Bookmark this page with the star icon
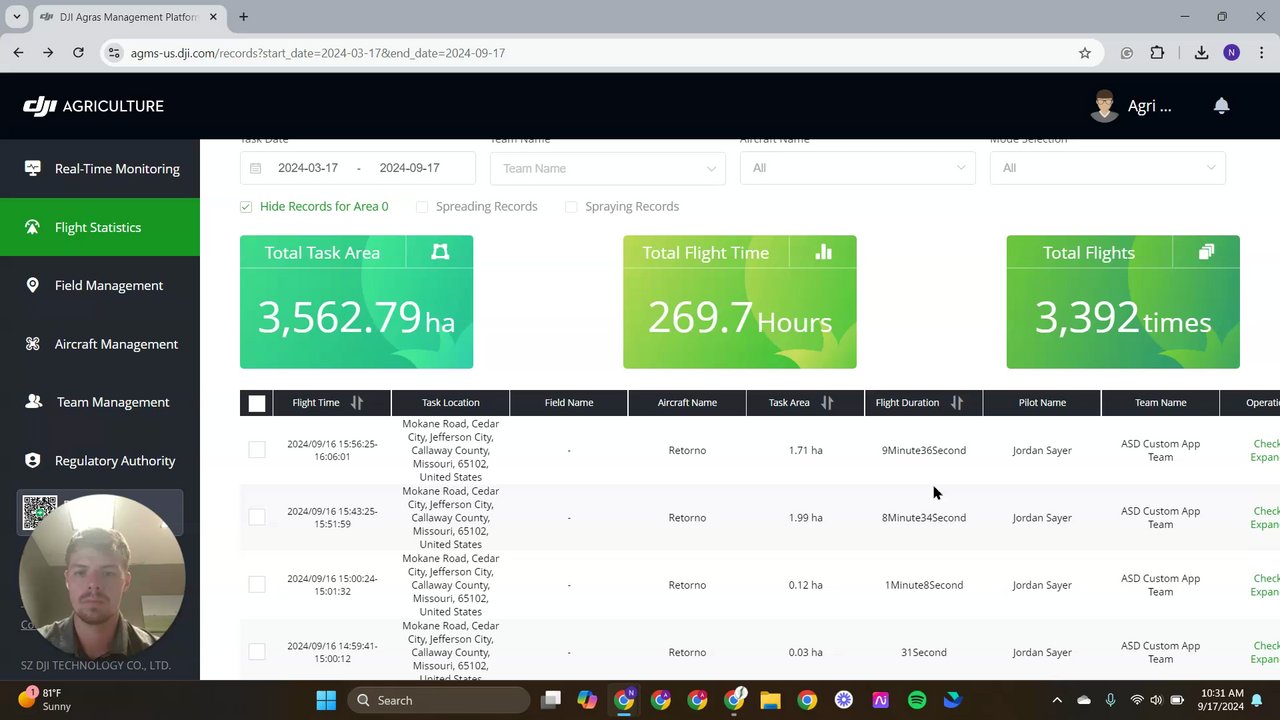The height and width of the screenshot is (720, 1280). point(1085,53)
